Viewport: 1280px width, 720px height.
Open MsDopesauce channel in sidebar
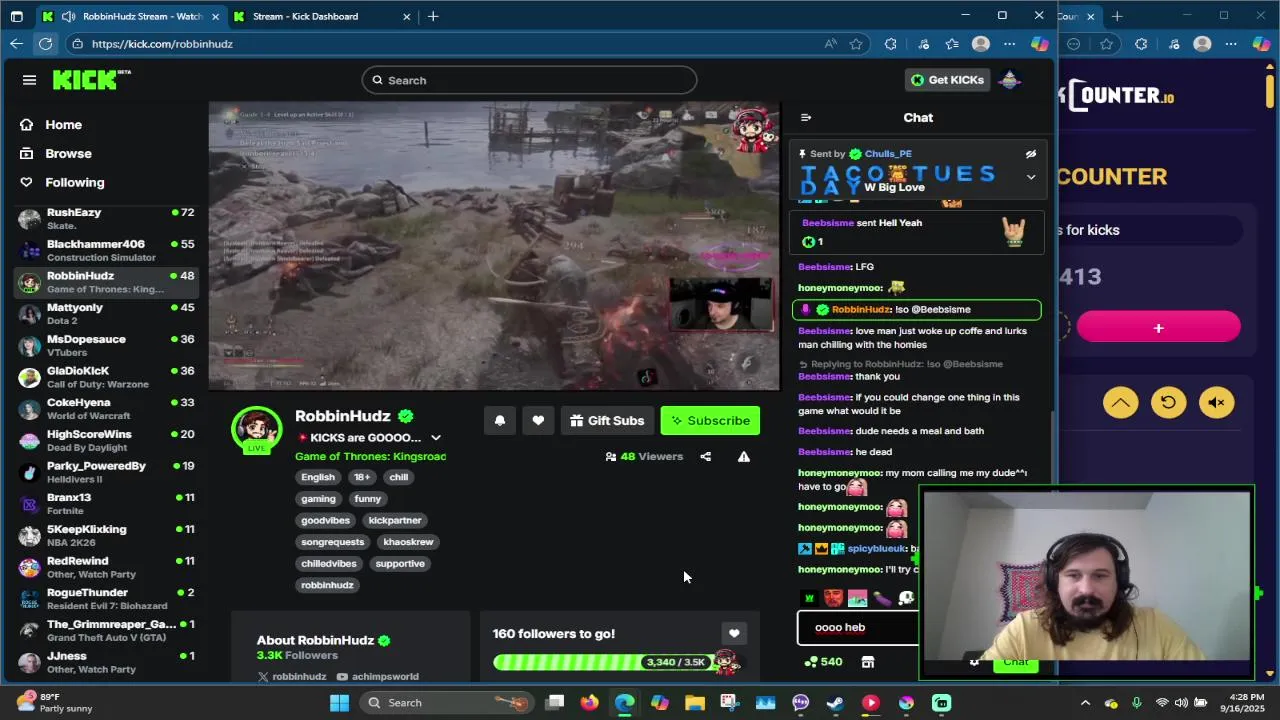pyautogui.click(x=106, y=345)
